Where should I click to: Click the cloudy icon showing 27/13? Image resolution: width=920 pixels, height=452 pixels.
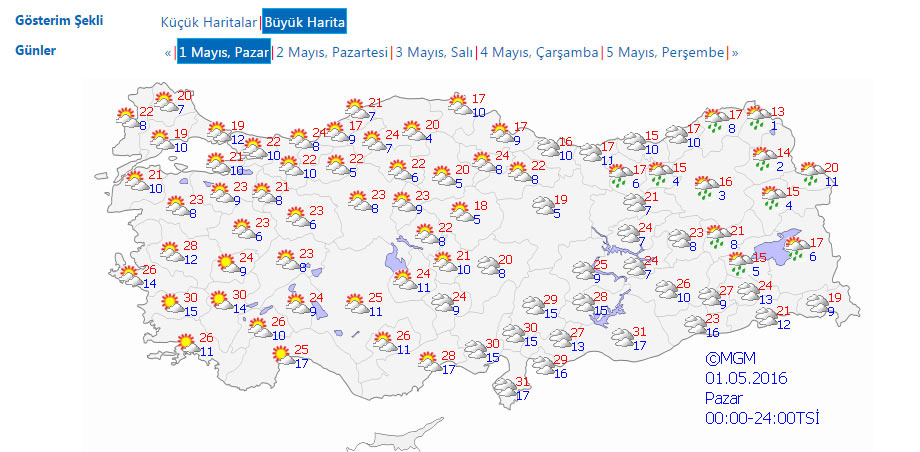click(x=560, y=339)
